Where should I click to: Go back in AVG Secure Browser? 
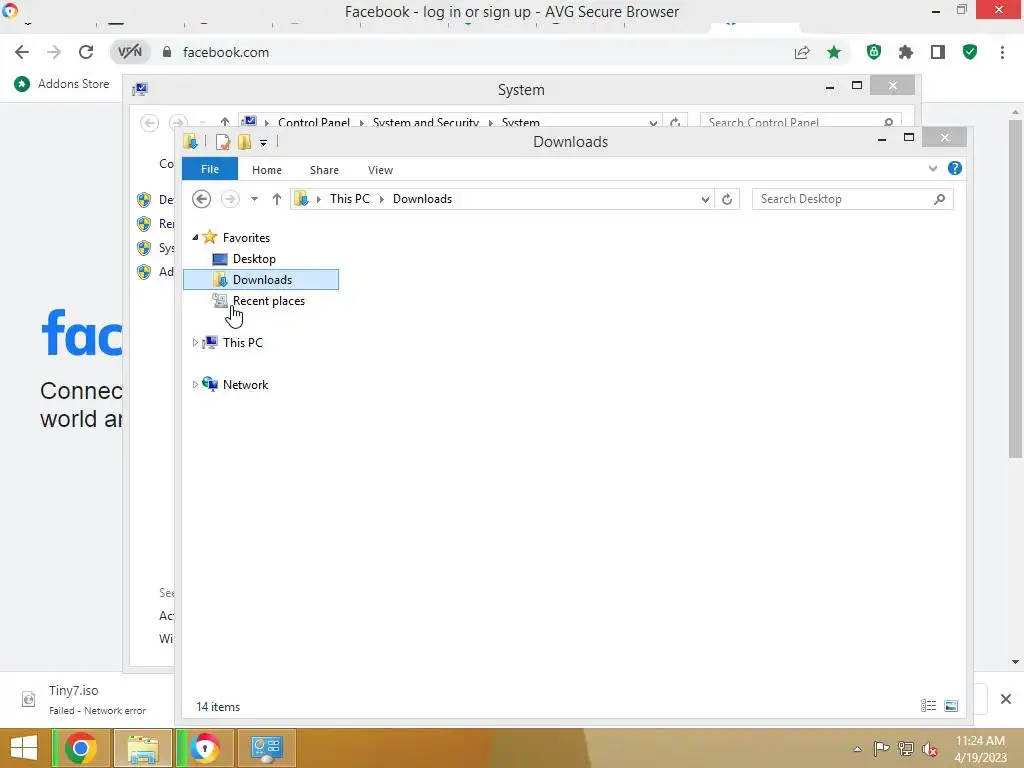pyautogui.click(x=22, y=52)
